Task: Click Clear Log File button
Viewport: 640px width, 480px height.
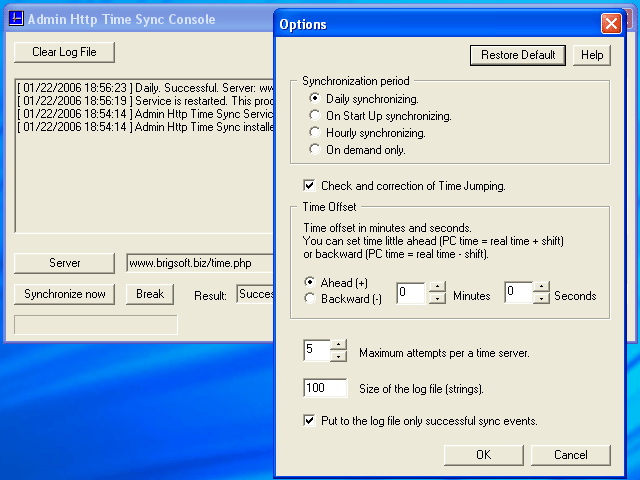Action: [64, 52]
